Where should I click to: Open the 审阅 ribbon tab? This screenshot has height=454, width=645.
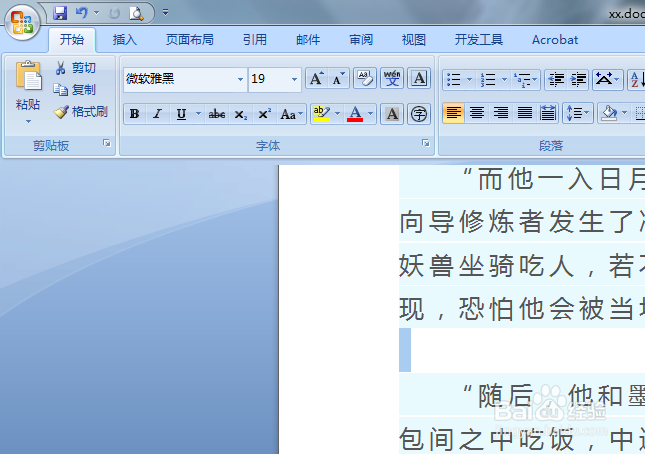coord(361,39)
